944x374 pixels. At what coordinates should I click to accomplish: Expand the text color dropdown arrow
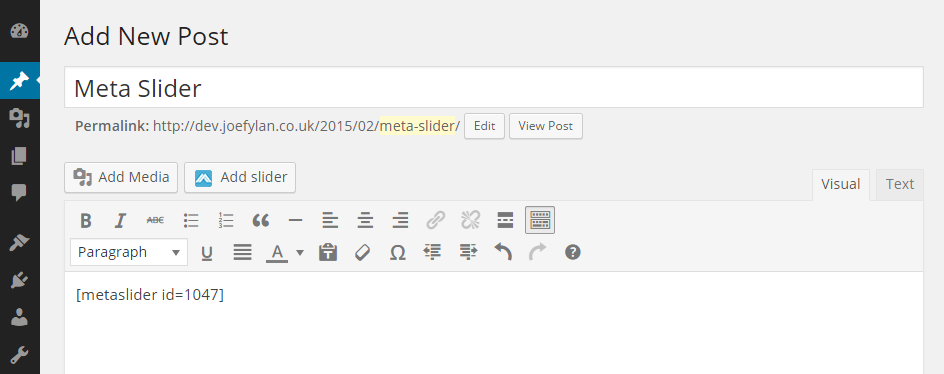[x=300, y=252]
